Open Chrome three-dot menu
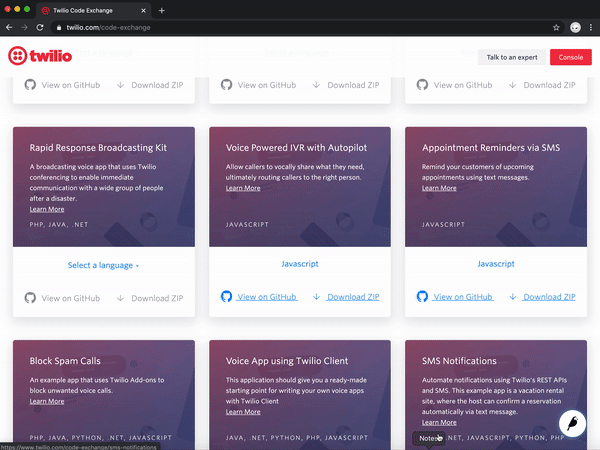 (x=591, y=28)
